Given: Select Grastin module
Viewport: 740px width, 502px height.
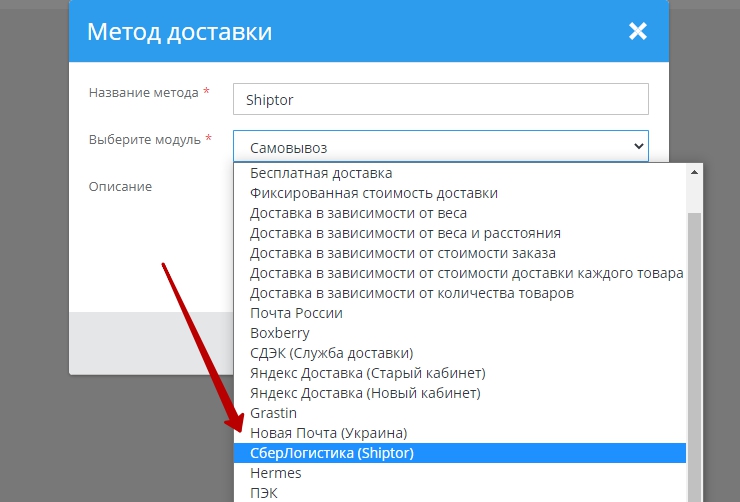Looking at the screenshot, I should pyautogui.click(x=273, y=413).
